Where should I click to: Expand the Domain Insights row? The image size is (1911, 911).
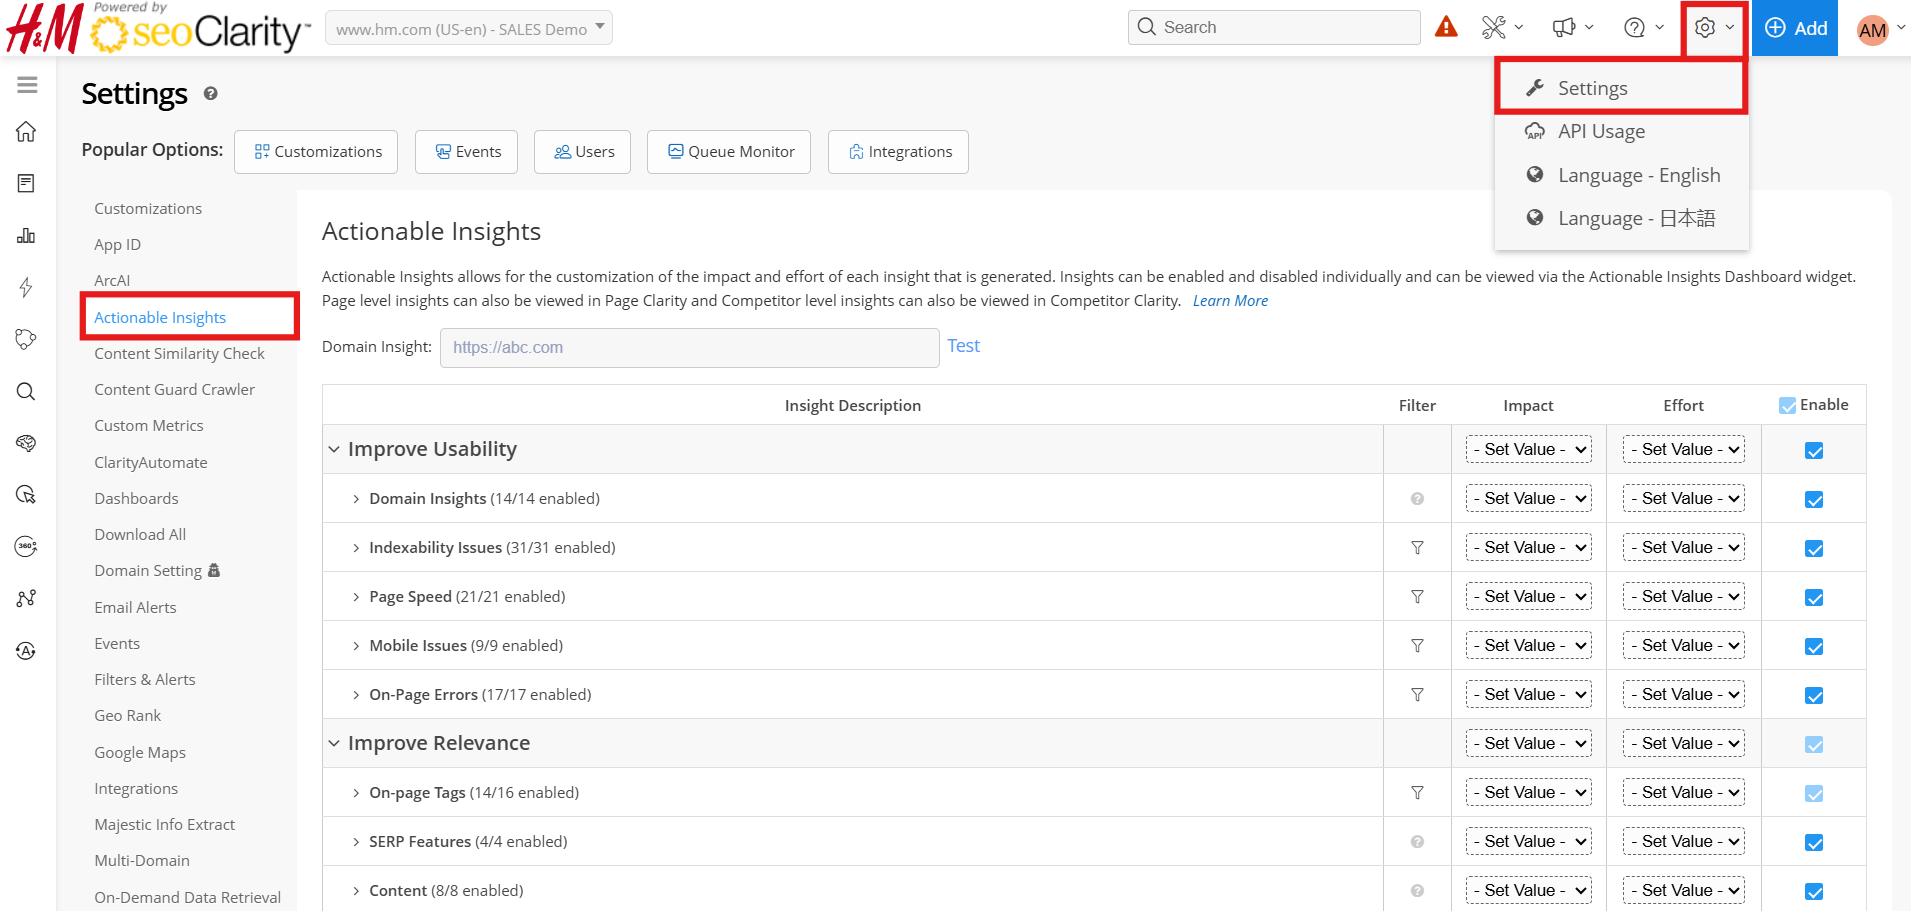tap(356, 499)
